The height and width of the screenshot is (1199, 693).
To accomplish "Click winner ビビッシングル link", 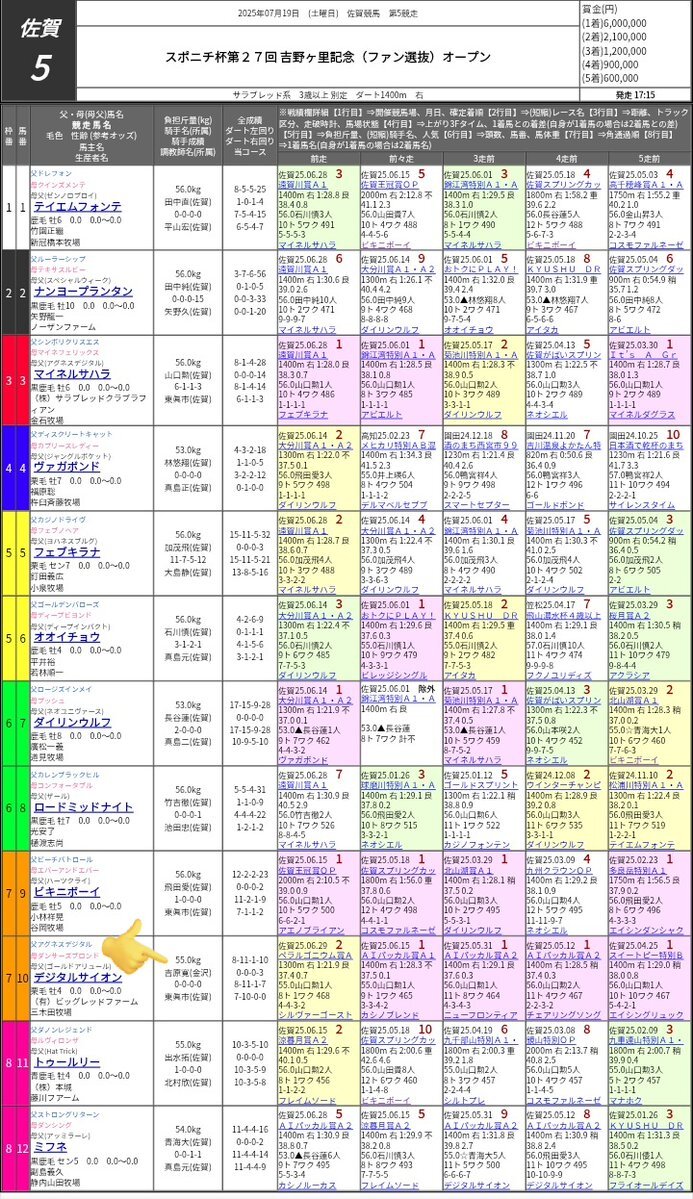I will coord(394,674).
